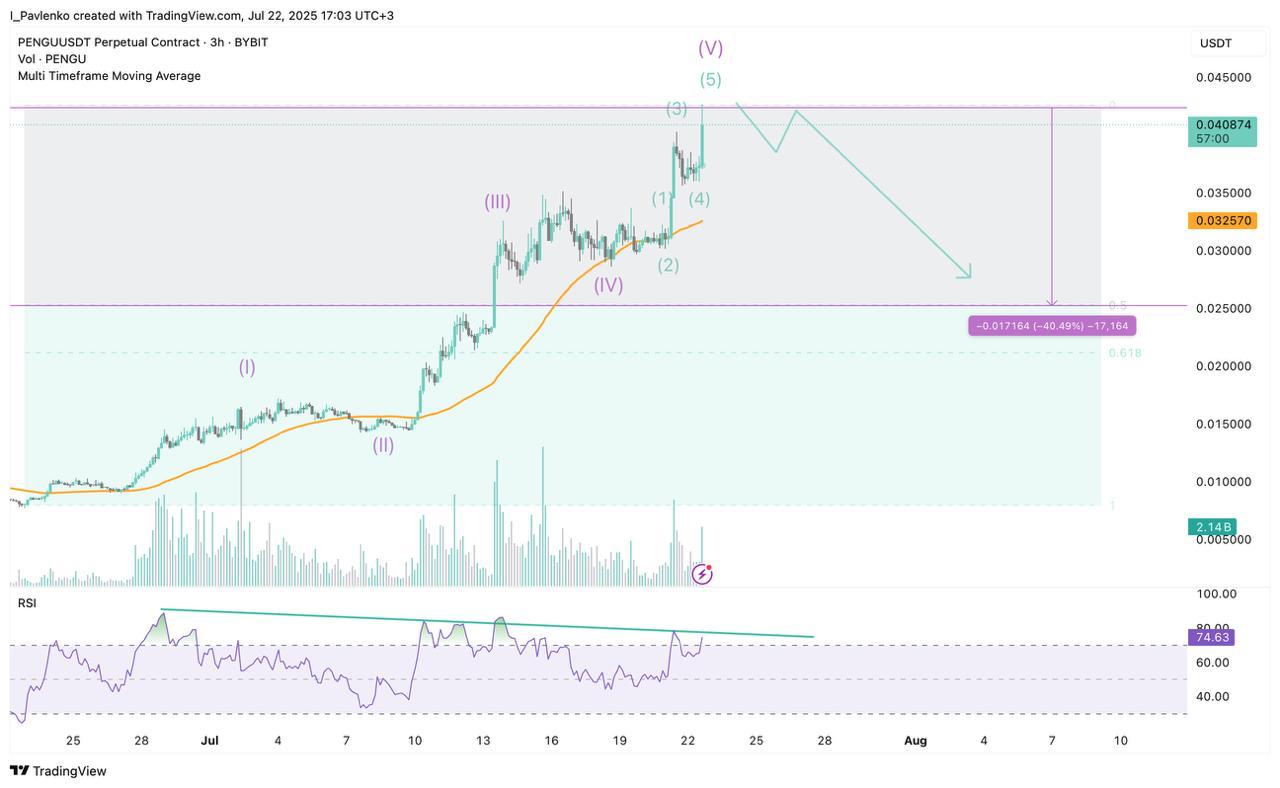Click the 0.020000 price axis label

1224,366
